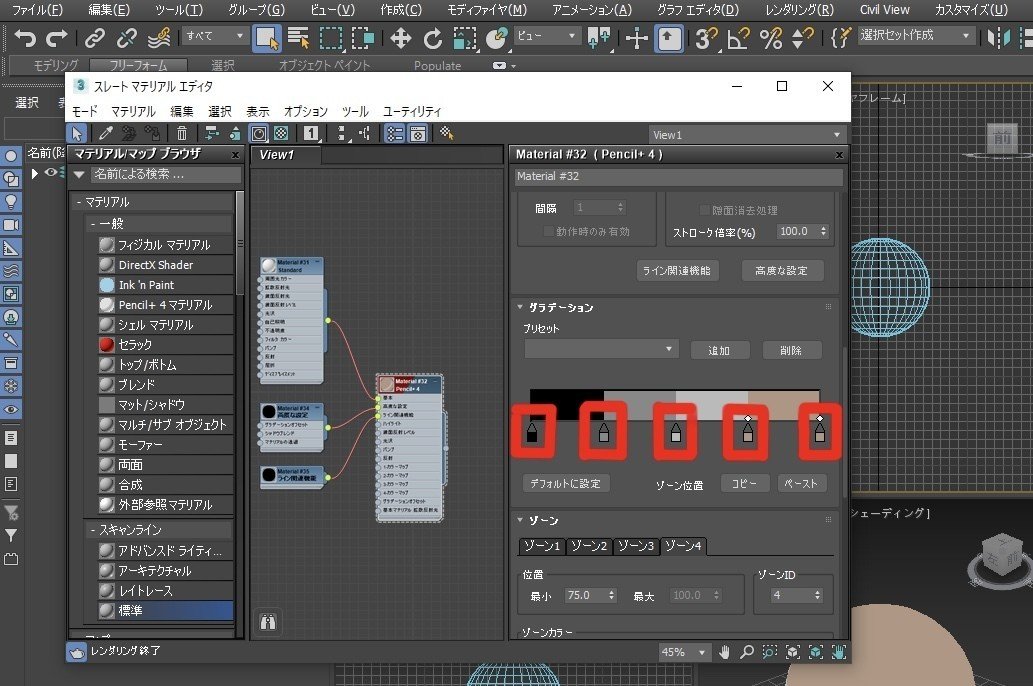1033x686 pixels.
Task: Click the Select and Link chain icon
Action: 94,39
